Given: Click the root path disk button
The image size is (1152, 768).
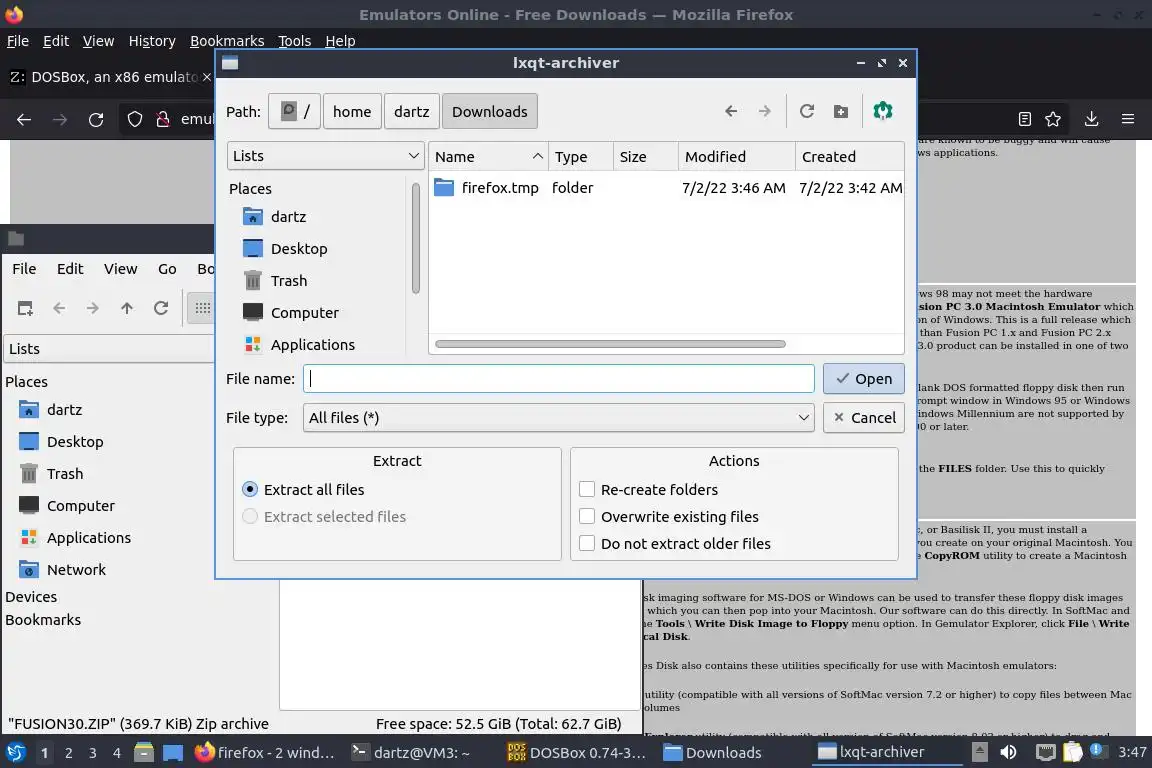Looking at the screenshot, I should pyautogui.click(x=294, y=111).
